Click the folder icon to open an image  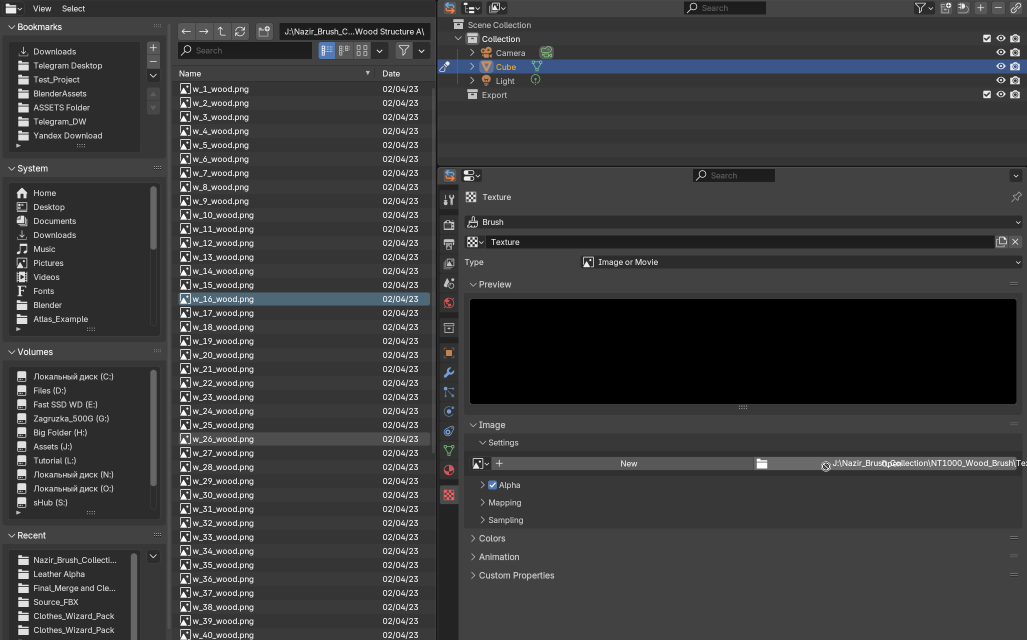[762, 464]
